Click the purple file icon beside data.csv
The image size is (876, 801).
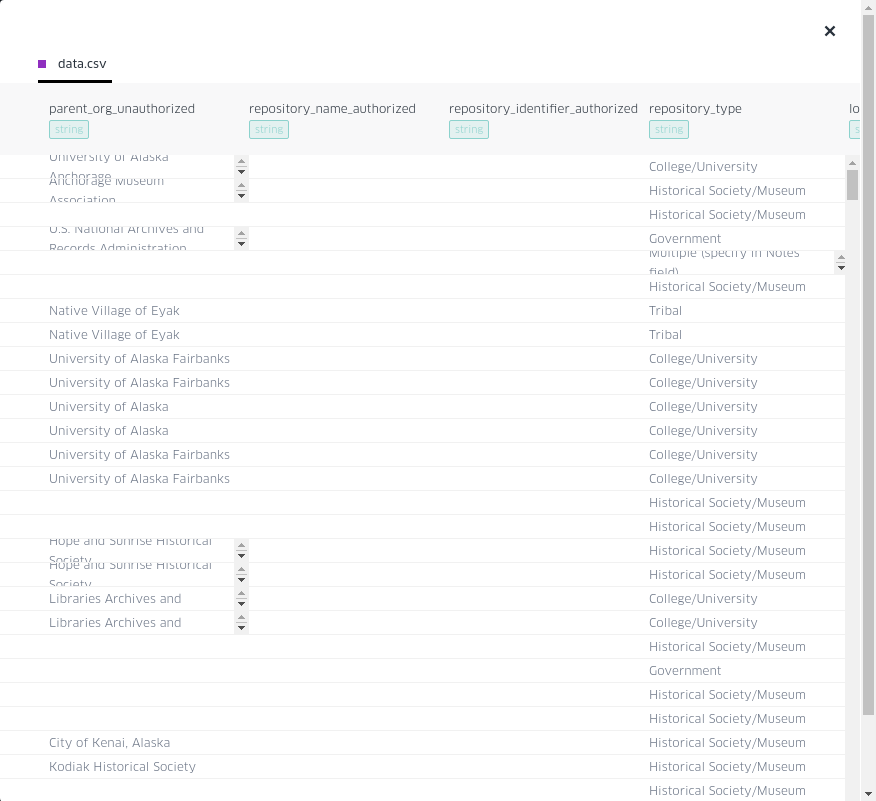click(x=41, y=63)
